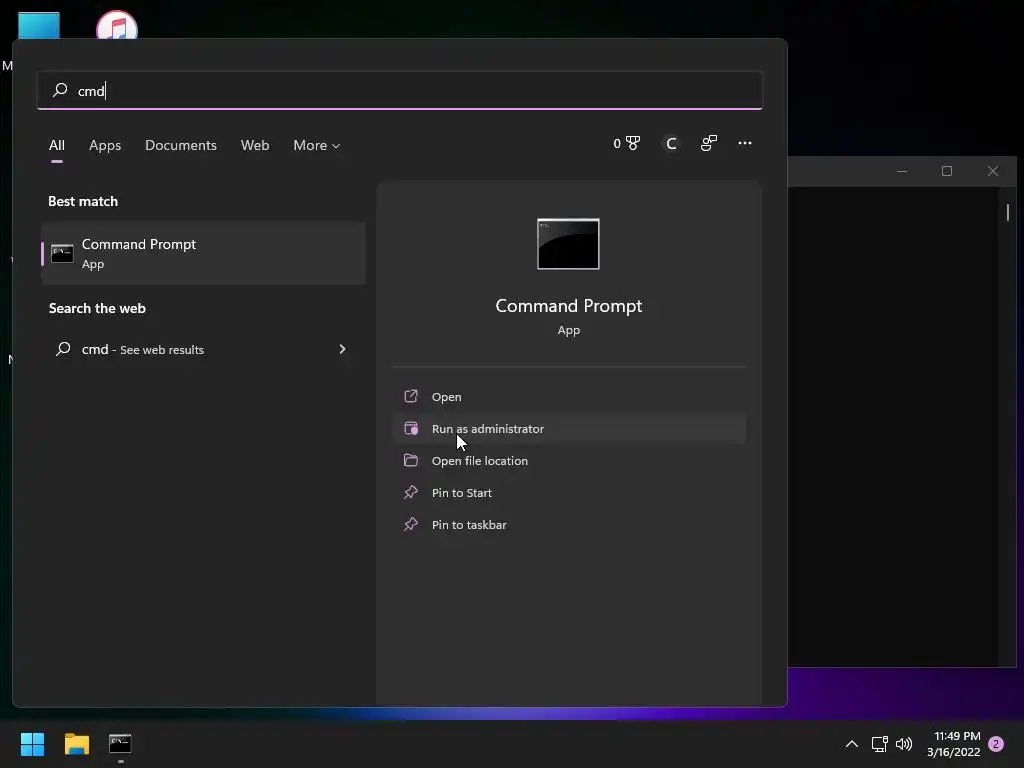
Task: Click the background console window's scrollbar
Action: [1008, 212]
